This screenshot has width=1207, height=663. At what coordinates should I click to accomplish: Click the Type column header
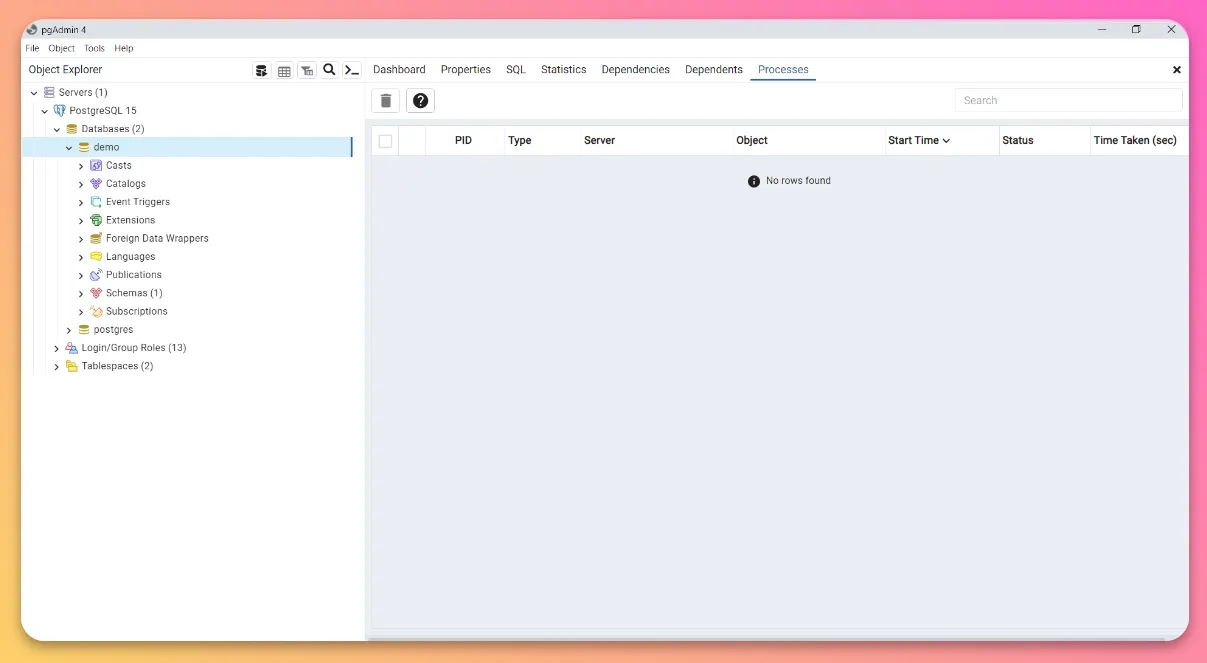click(x=520, y=141)
